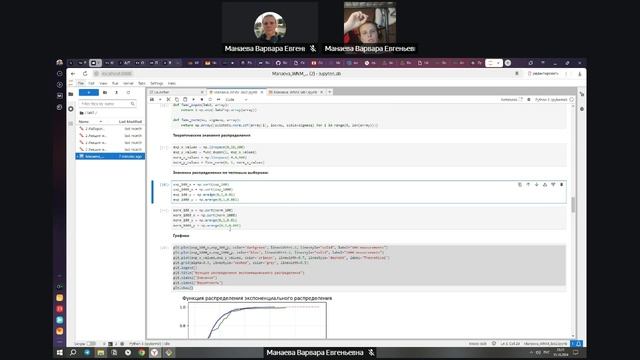The width and height of the screenshot is (640, 360).
Task: Open a new browser tab with plus button
Action: (x=508, y=63)
